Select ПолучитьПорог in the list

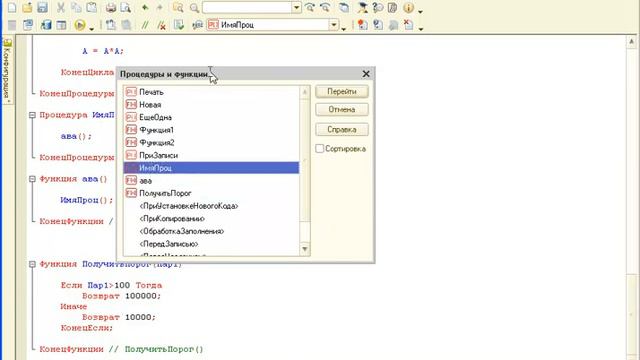pyautogui.click(x=211, y=193)
